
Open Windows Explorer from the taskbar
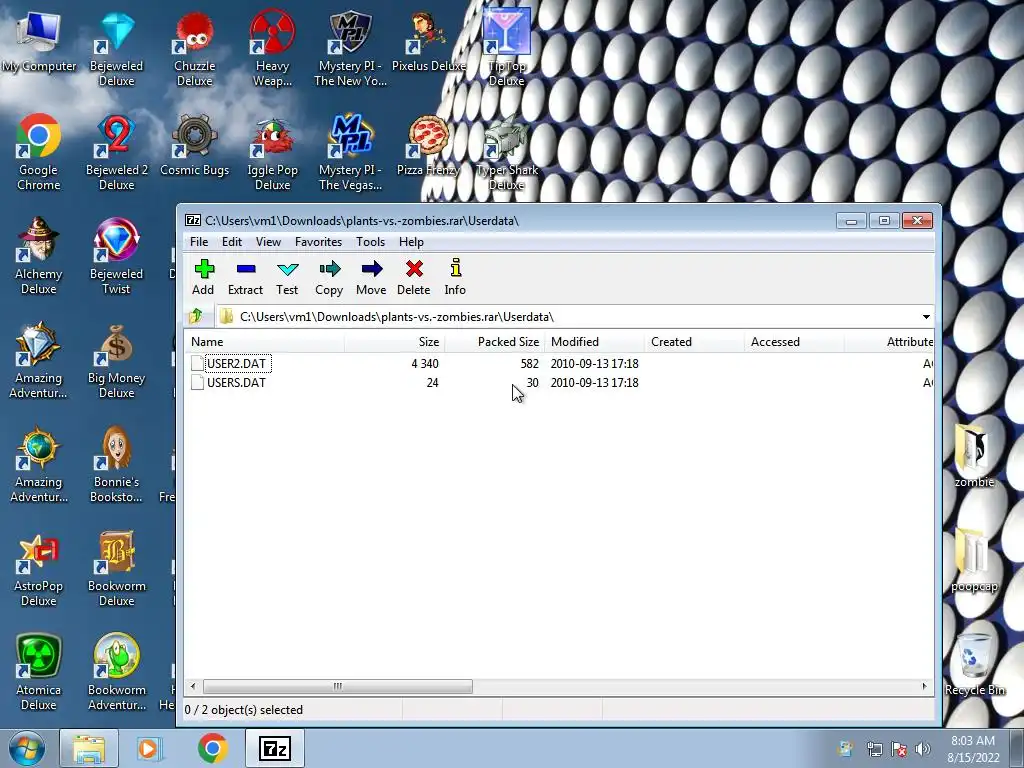click(x=89, y=748)
